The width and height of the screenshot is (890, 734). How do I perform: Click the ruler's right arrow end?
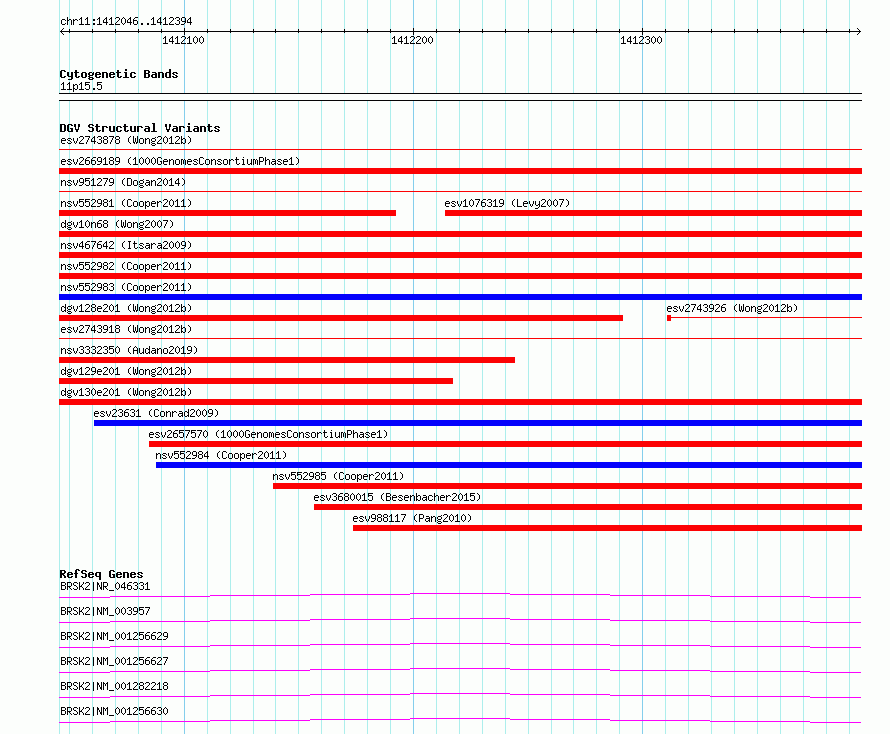coord(858,31)
